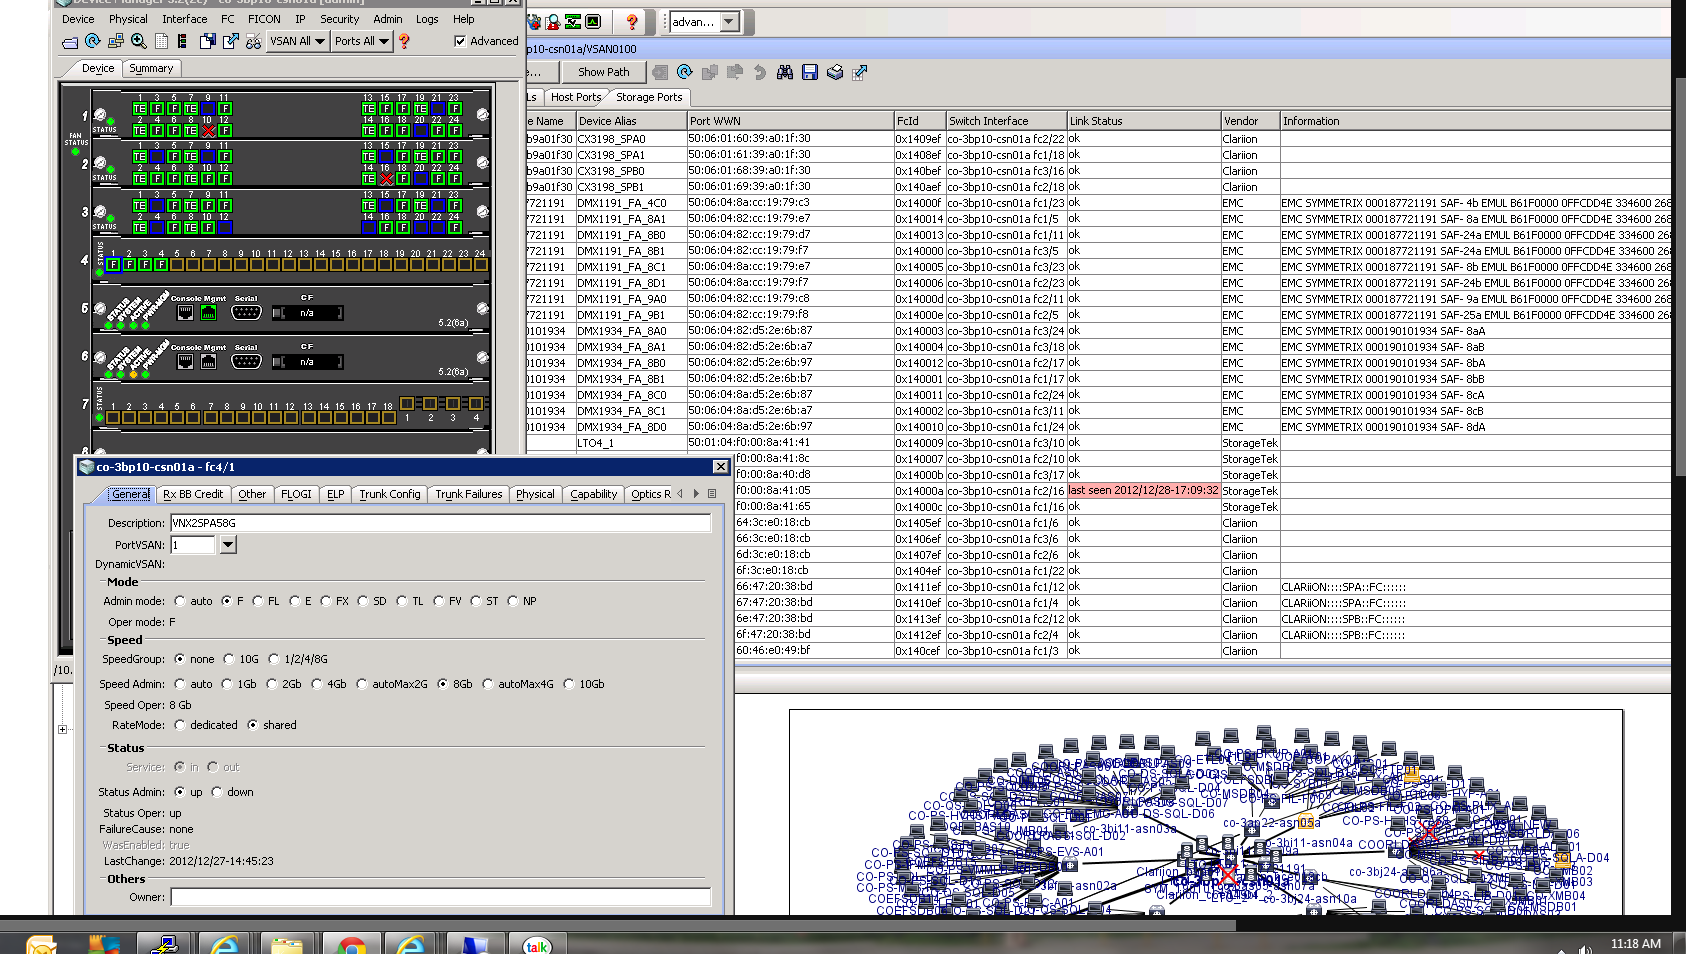This screenshot has width=1686, height=954.
Task: Sort the table by Vendor column header
Action: (x=1250, y=121)
